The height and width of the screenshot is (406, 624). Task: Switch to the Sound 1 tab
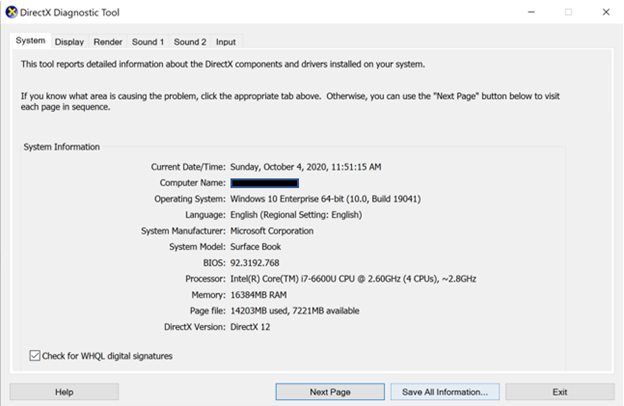click(148, 42)
